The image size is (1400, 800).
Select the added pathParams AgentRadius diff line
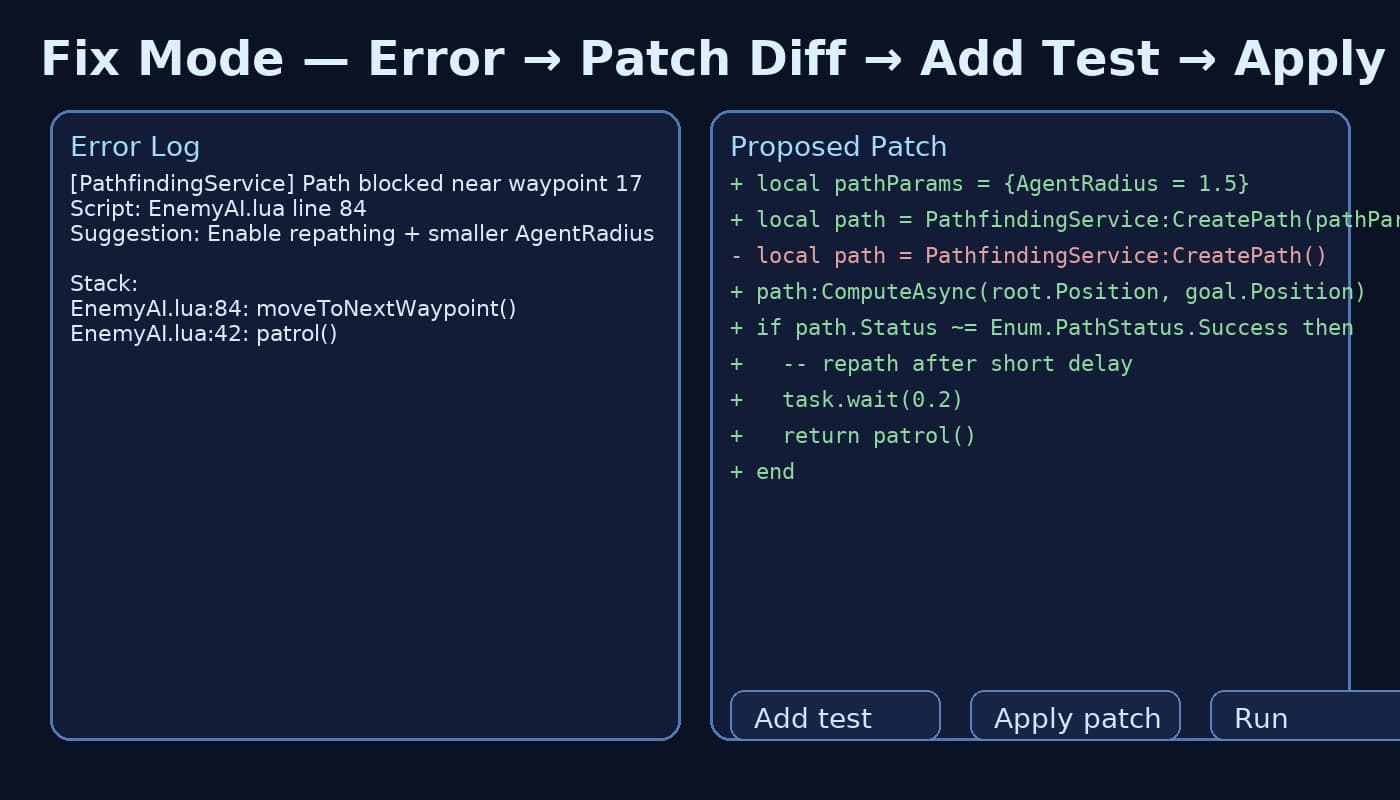[x=990, y=184]
